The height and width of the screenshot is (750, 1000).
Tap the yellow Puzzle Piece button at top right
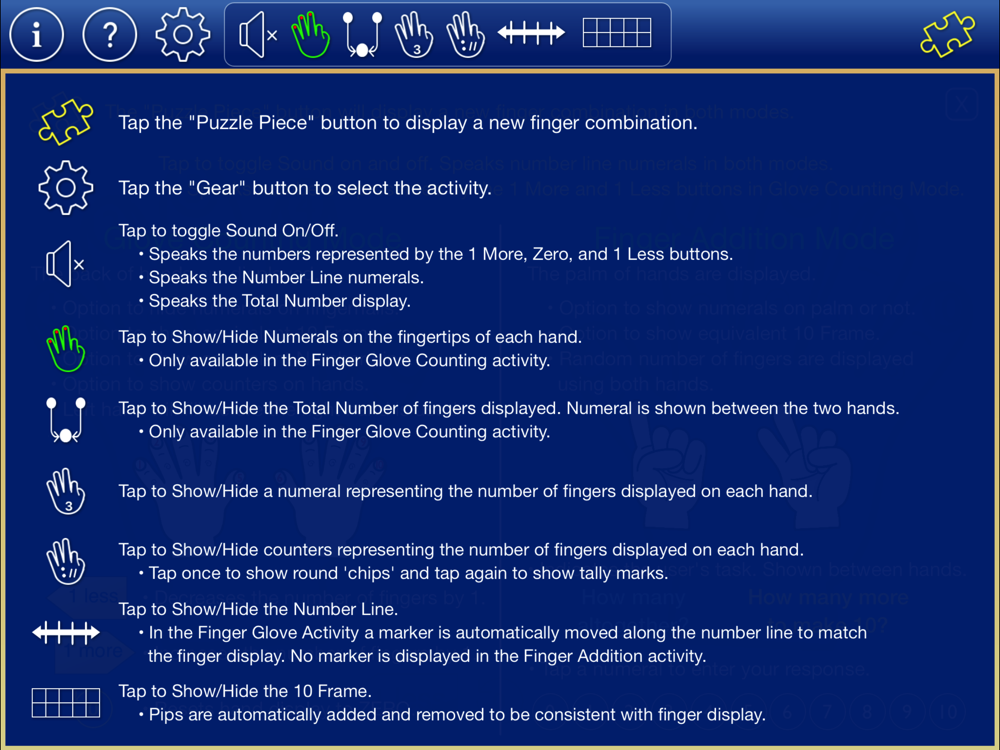[948, 34]
